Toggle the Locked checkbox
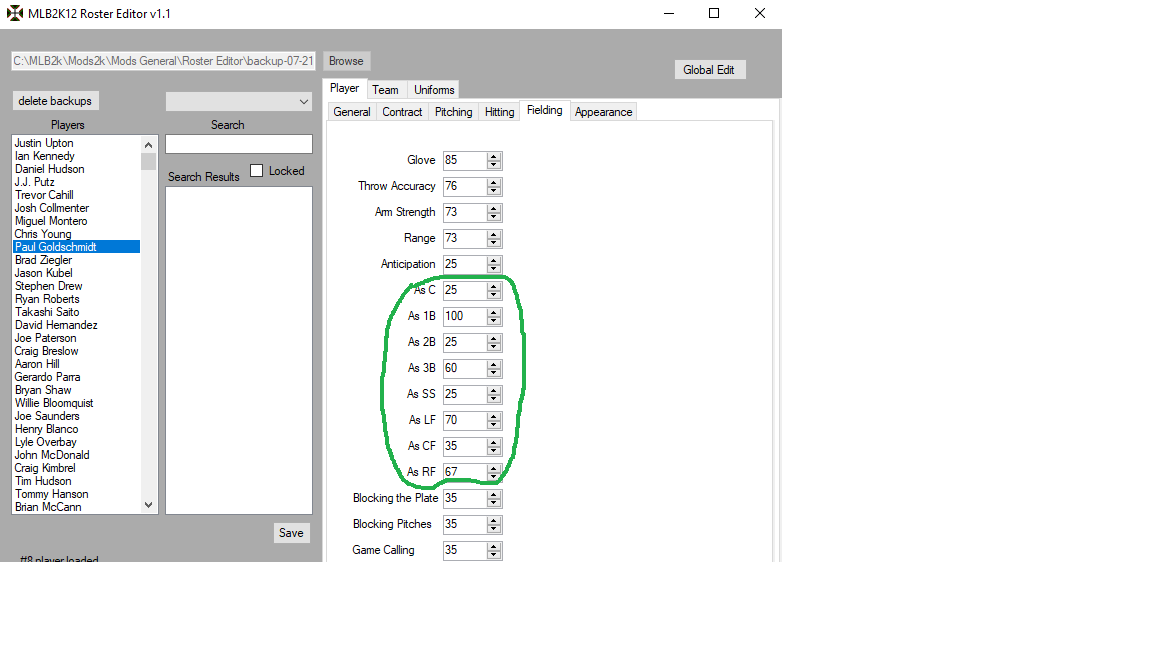Viewport: 1152px width, 648px height. click(x=256, y=170)
